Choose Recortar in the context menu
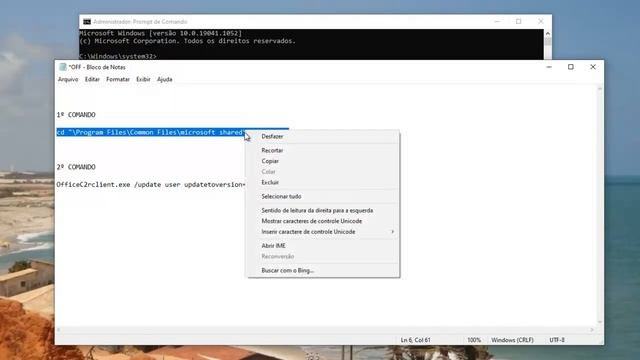640x360 pixels. coord(323,150)
